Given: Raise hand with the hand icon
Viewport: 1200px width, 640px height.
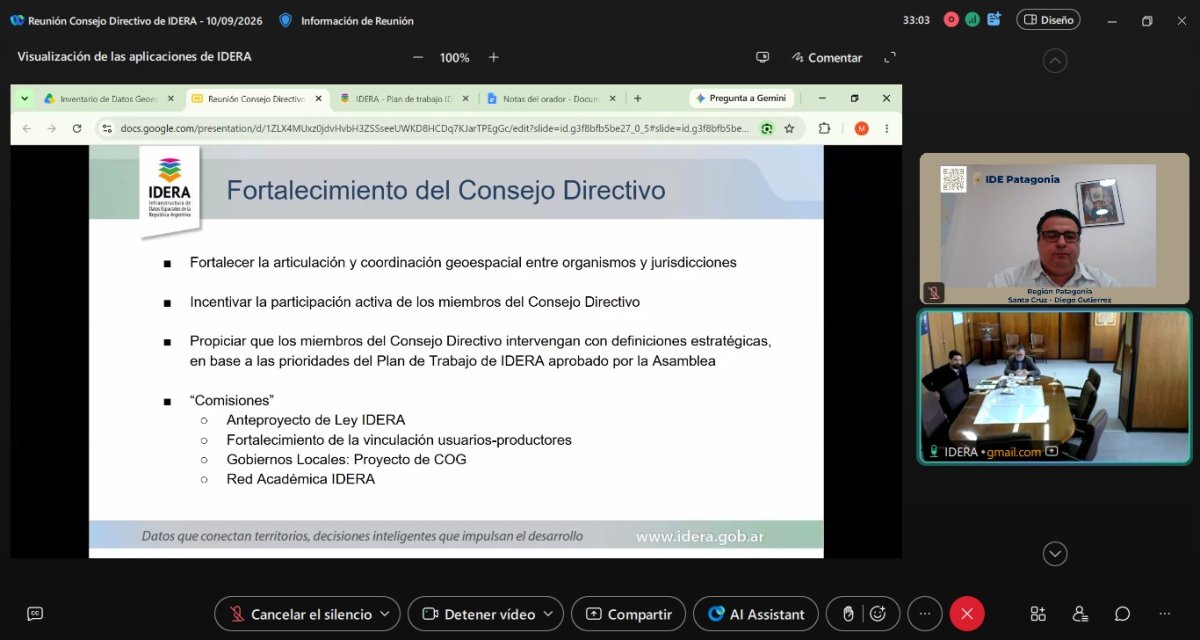Looking at the screenshot, I should 848,614.
